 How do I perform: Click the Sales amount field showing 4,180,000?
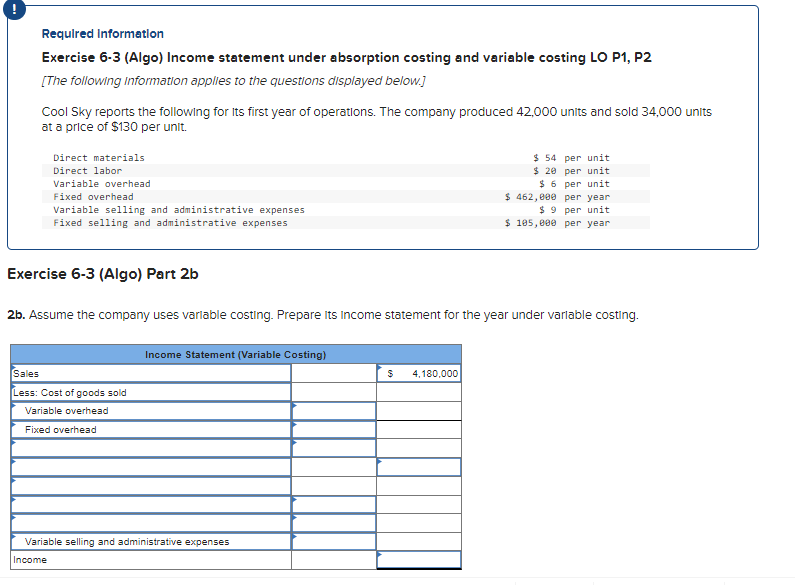419,374
